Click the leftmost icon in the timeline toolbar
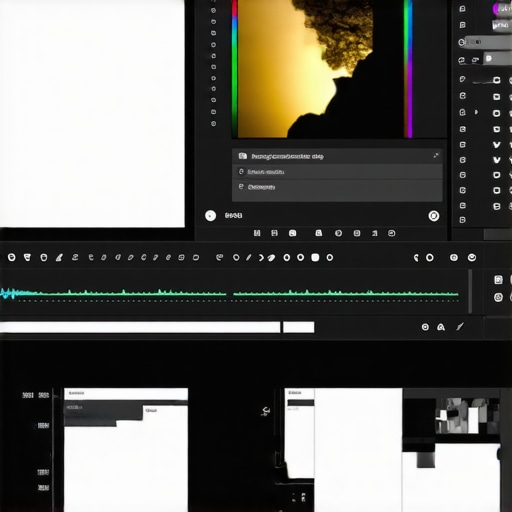This screenshot has width=512, height=512. pyautogui.click(x=12, y=257)
